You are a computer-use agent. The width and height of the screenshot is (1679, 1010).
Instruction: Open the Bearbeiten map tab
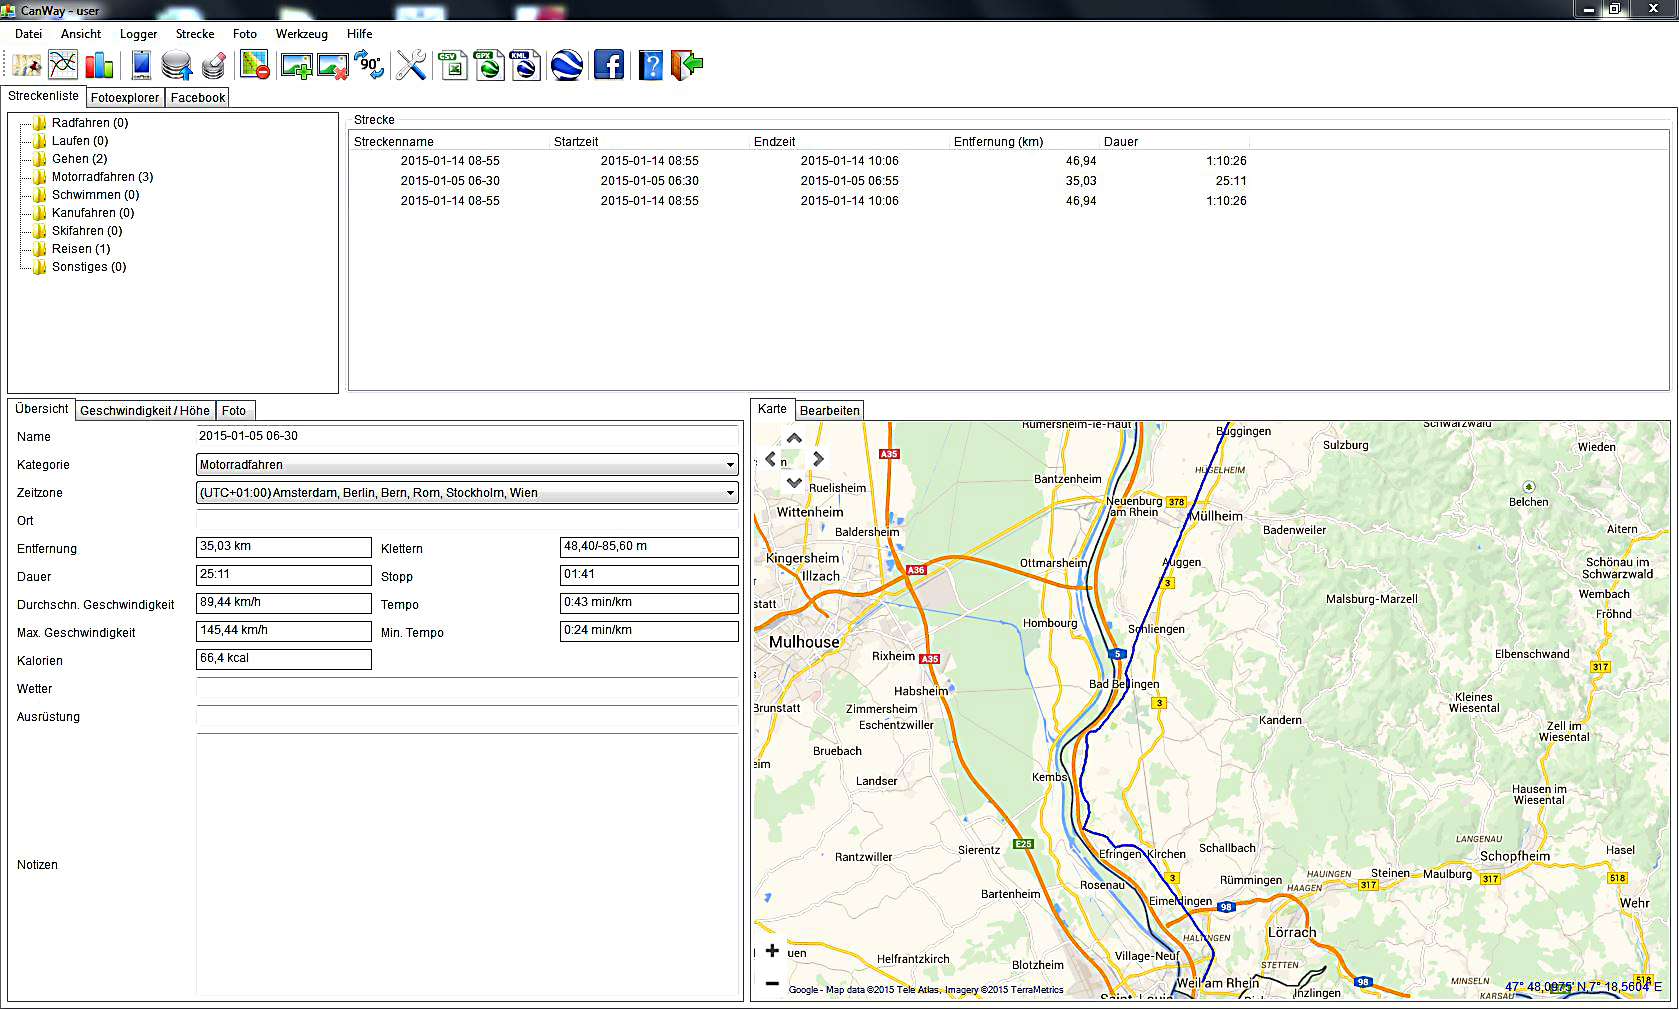click(829, 411)
